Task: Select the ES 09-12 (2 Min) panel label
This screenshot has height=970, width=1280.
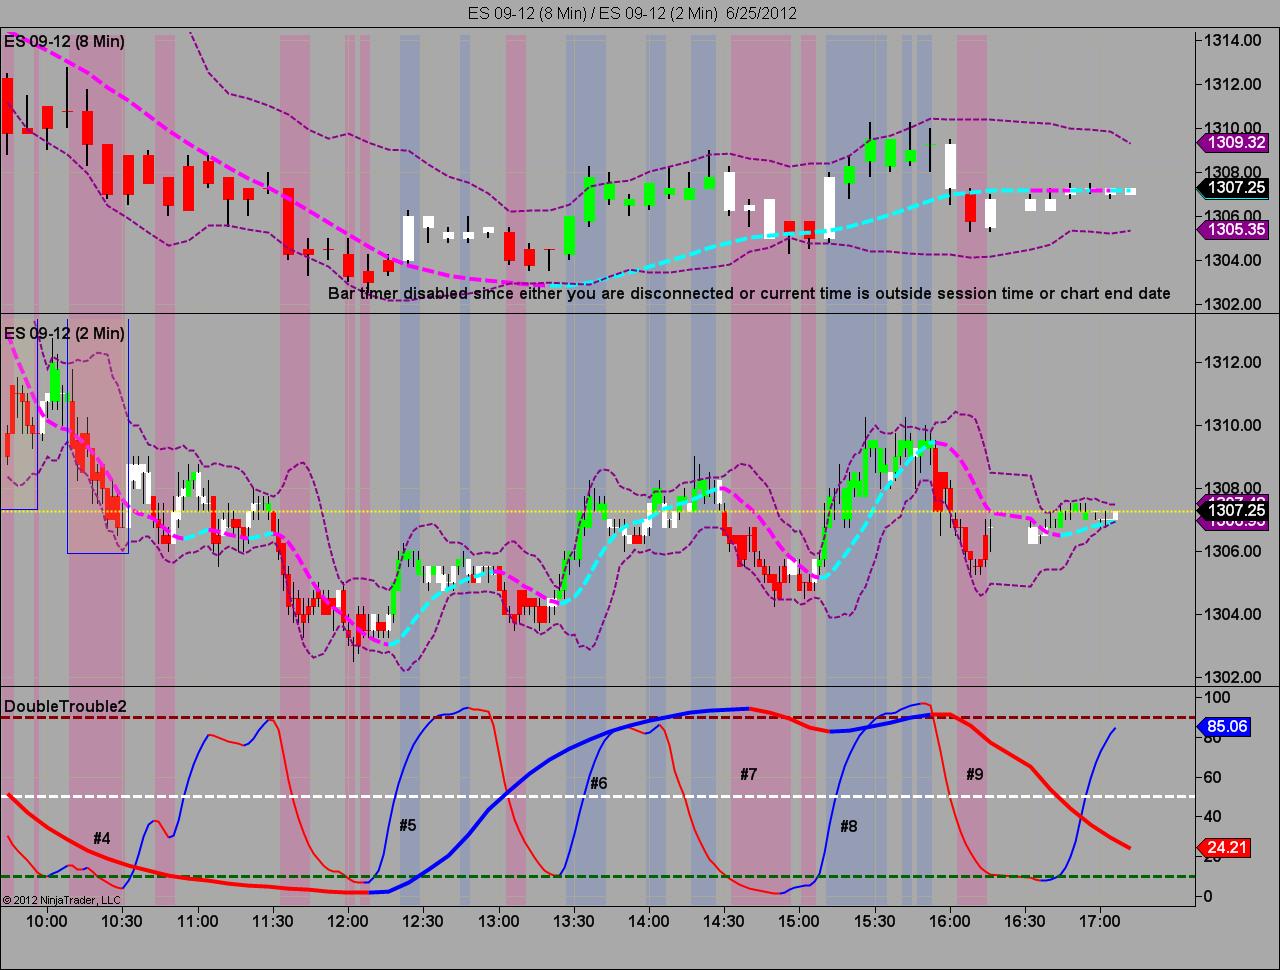Action: (x=65, y=333)
